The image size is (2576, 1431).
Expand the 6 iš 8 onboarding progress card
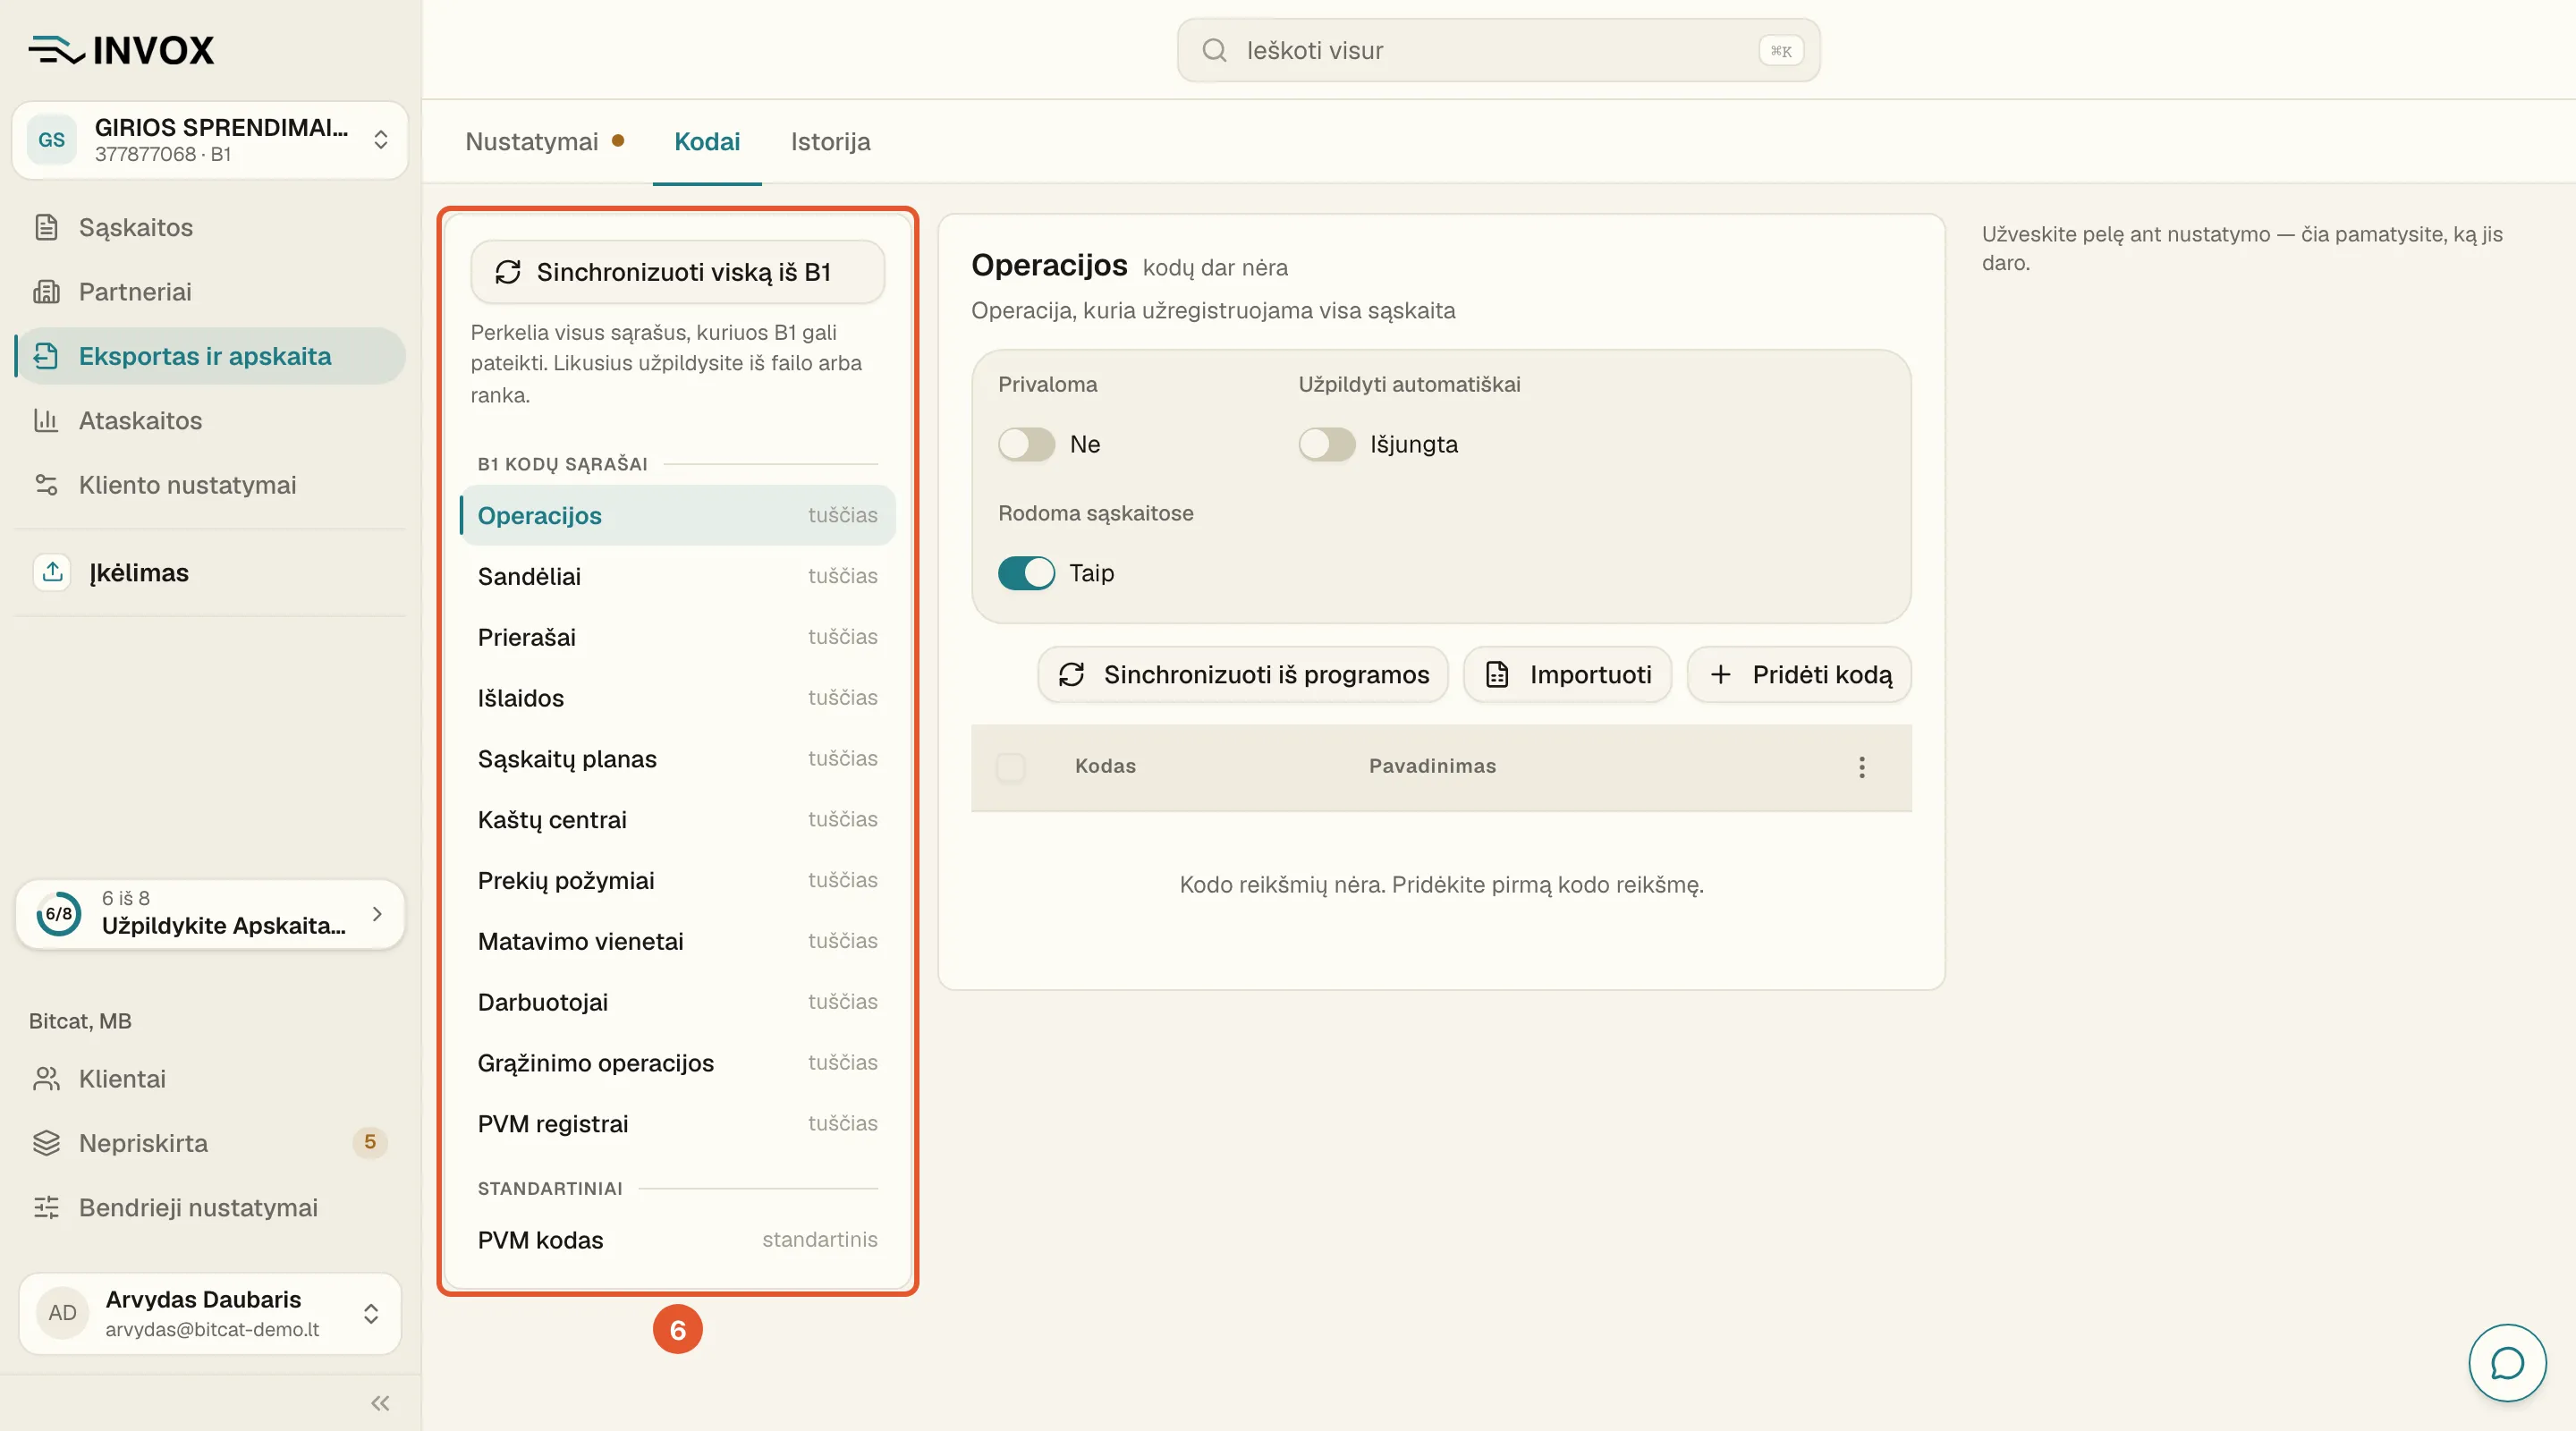[210, 913]
